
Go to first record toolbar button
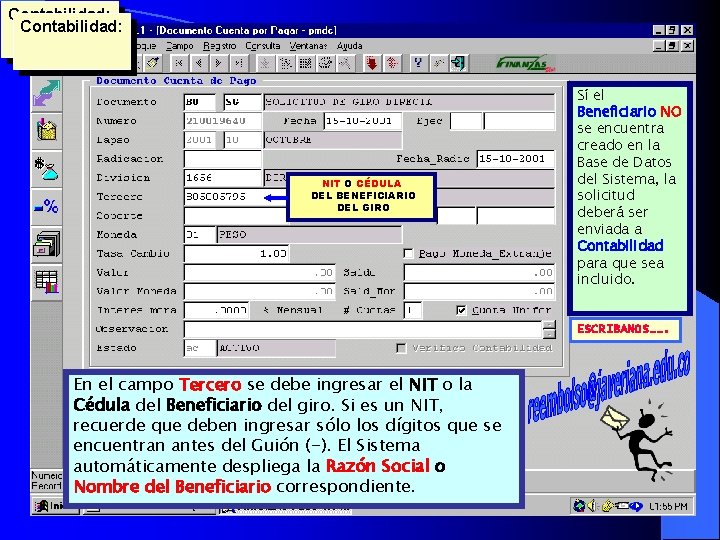coord(180,63)
